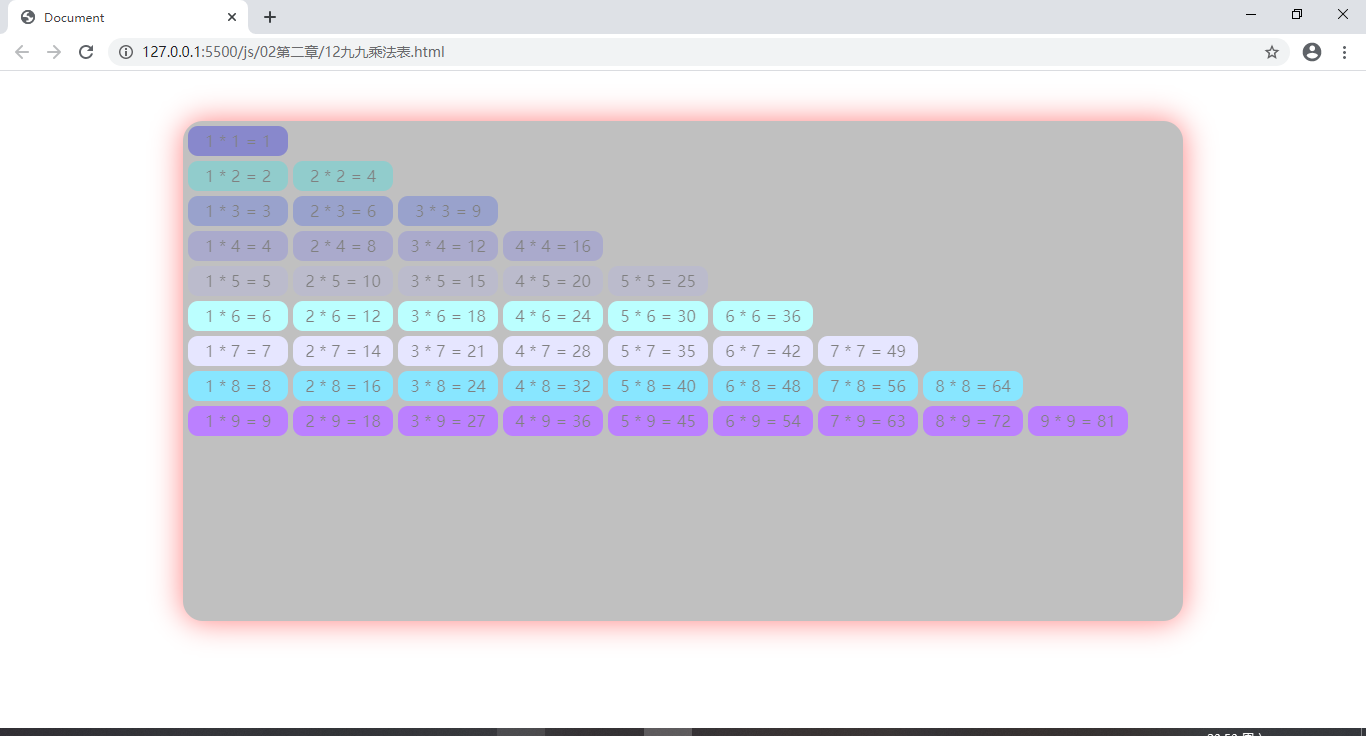Click the cell "5 * 8 = 40"
The image size is (1366, 736).
658,386
